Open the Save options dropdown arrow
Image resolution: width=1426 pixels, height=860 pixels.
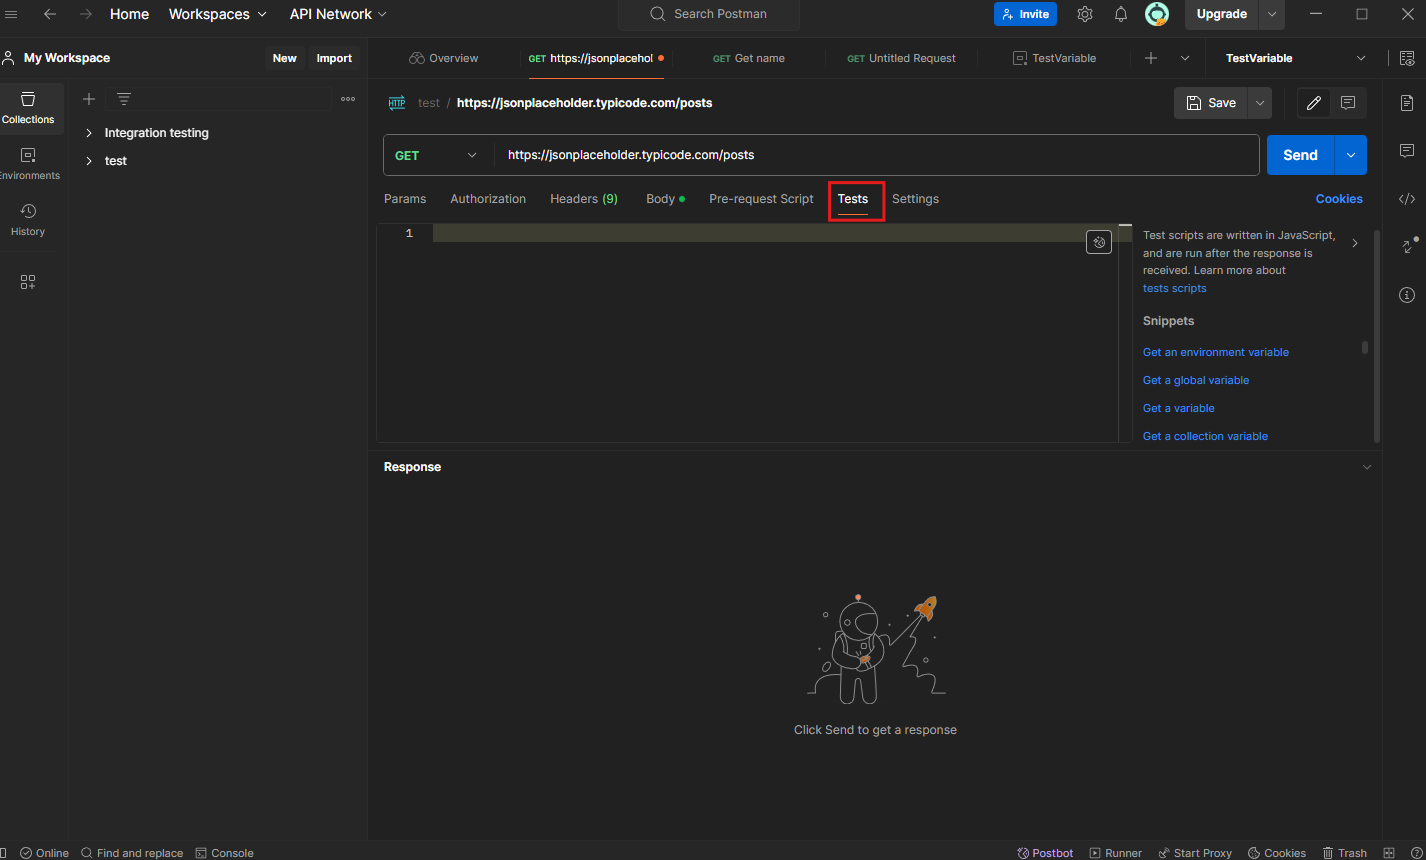[x=1260, y=103]
